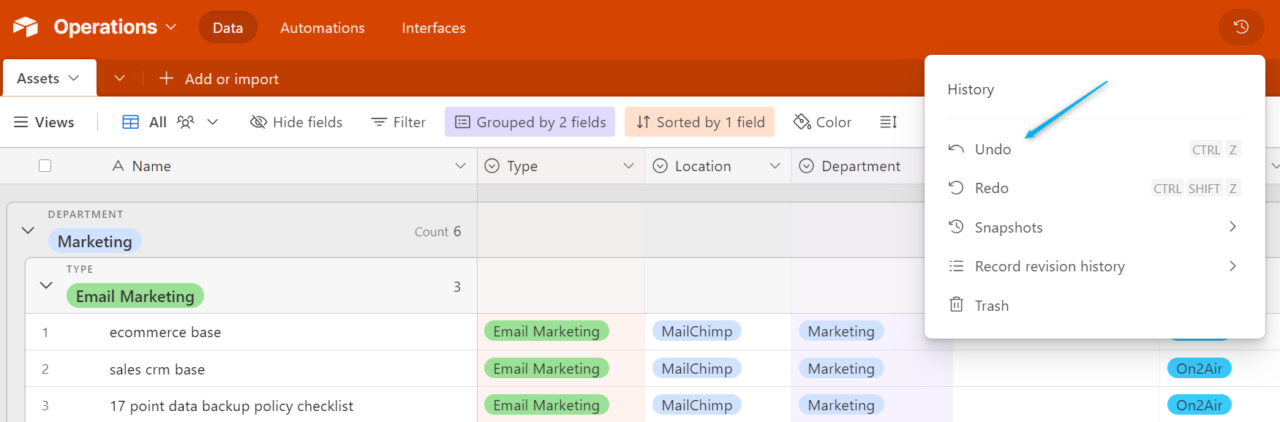Open the Name column dropdown arrow
The height and width of the screenshot is (422, 1280).
[x=460, y=166]
